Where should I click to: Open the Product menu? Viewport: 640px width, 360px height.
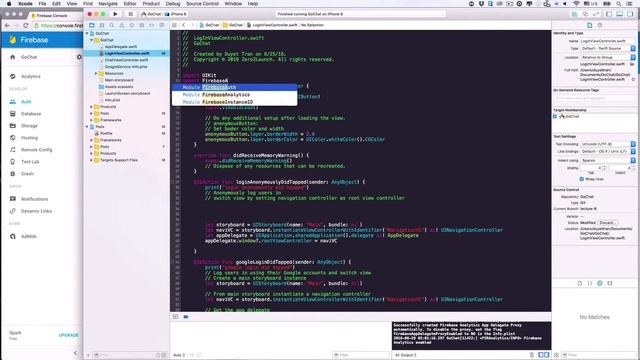(151, 4)
